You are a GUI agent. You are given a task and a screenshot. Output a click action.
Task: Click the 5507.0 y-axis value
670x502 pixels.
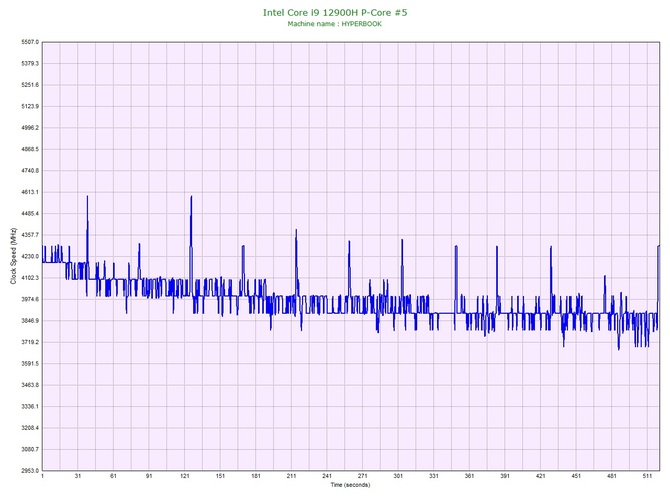pos(30,42)
